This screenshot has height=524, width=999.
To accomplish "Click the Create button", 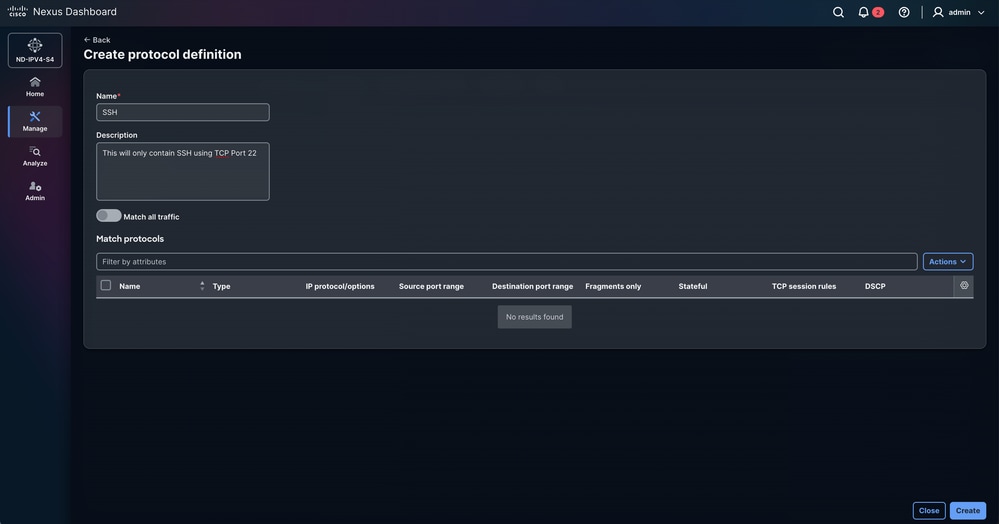I will click(967, 511).
